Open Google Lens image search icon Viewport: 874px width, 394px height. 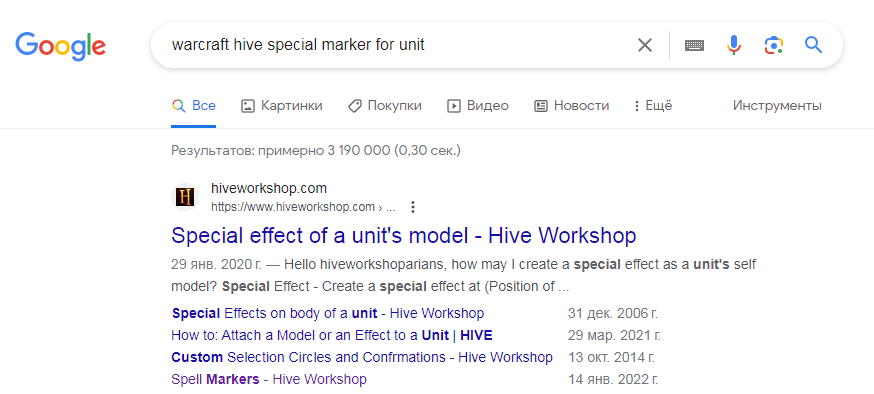(x=774, y=45)
